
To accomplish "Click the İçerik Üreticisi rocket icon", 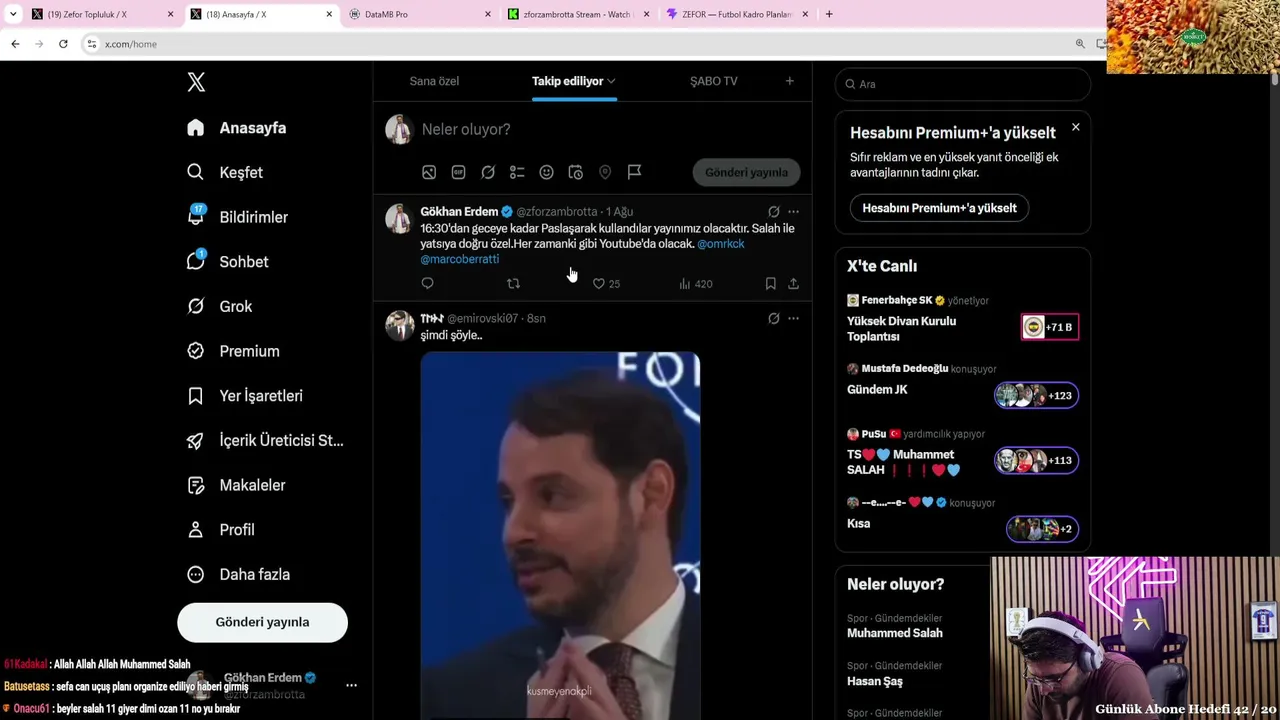I will click(196, 440).
